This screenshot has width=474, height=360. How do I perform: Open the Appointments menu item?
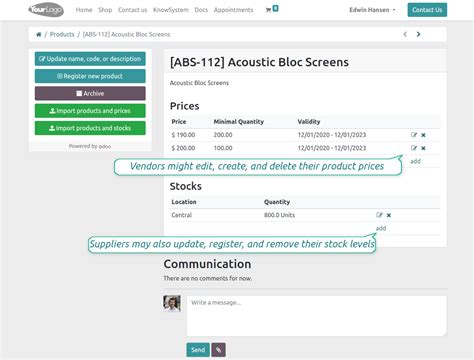pyautogui.click(x=233, y=10)
